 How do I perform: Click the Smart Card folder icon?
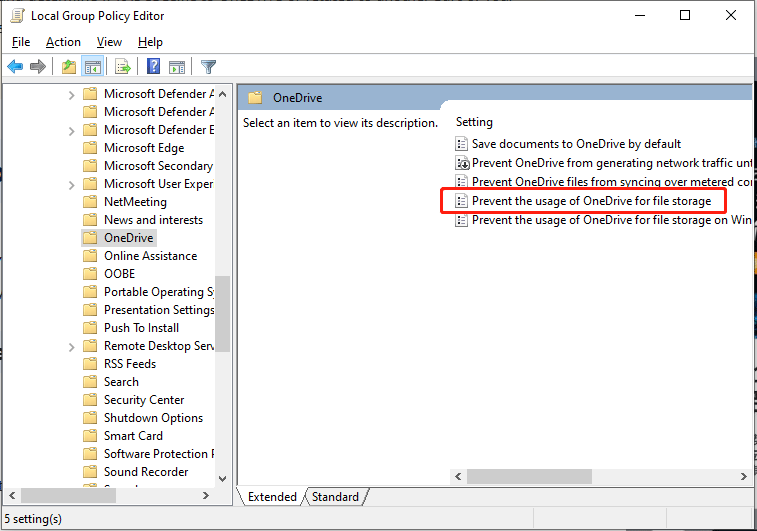pyautogui.click(x=90, y=436)
